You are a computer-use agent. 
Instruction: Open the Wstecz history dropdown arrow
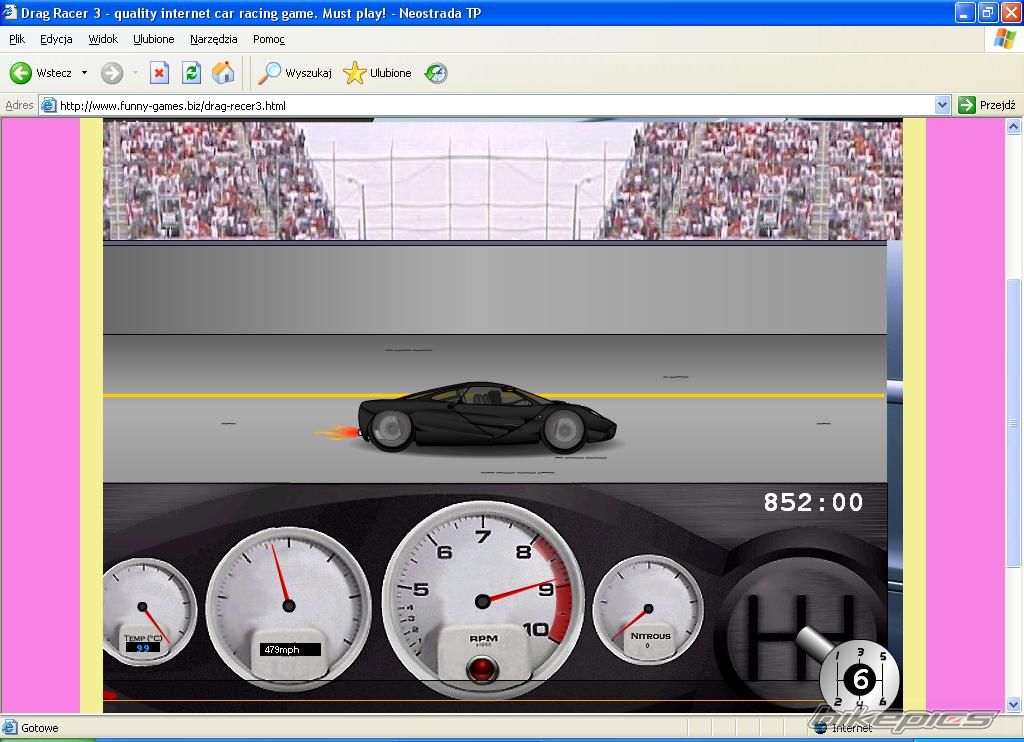pos(84,73)
